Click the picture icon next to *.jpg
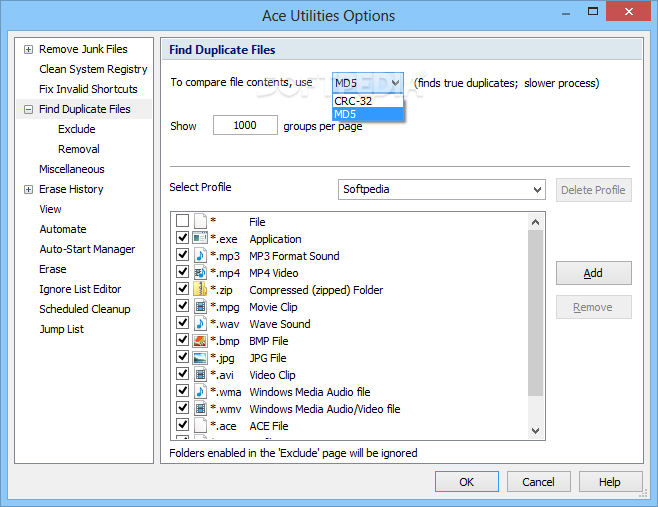The image size is (658, 507). pyautogui.click(x=200, y=357)
